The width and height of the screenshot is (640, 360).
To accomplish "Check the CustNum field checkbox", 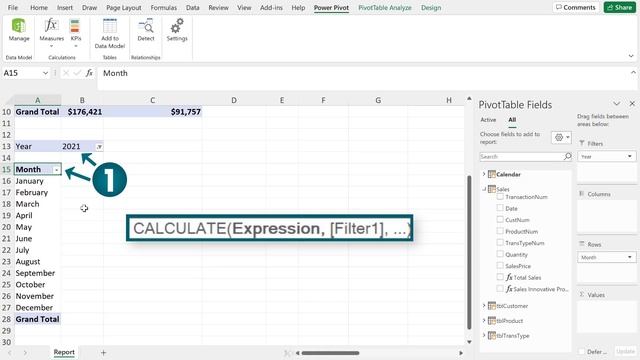I will coord(500,219).
